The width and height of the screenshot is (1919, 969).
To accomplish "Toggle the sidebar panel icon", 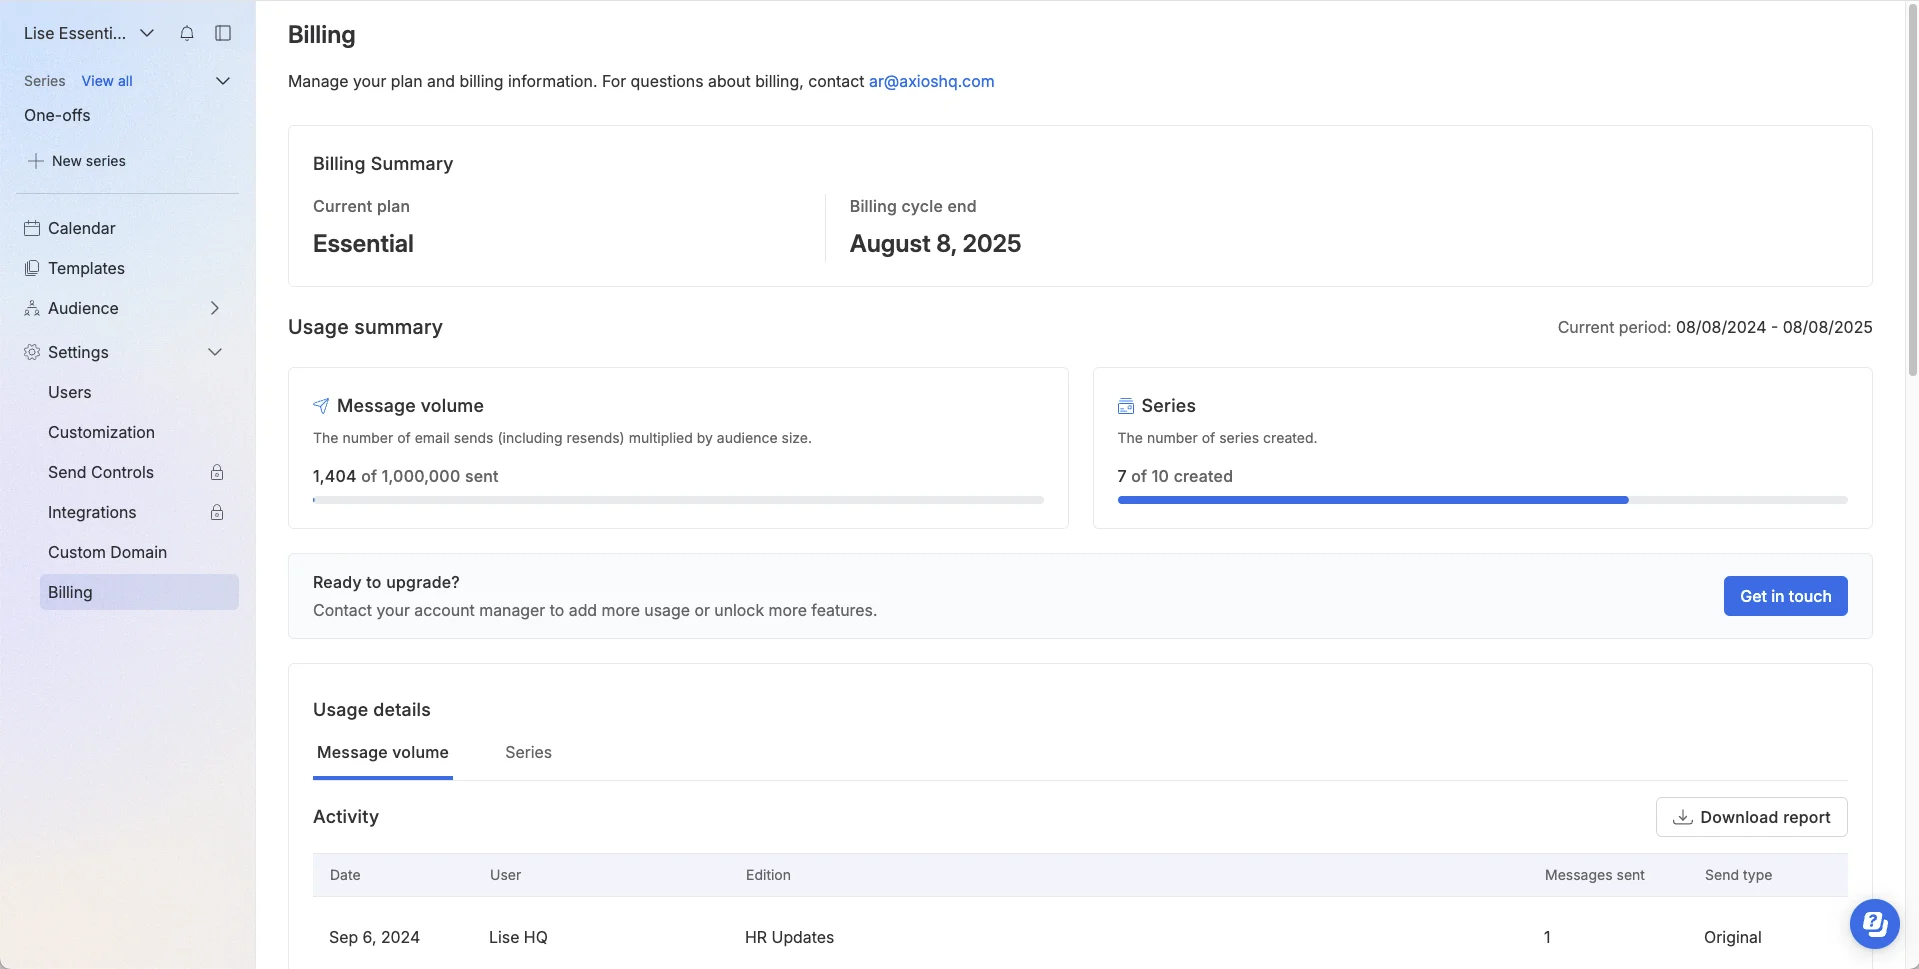I will point(223,33).
